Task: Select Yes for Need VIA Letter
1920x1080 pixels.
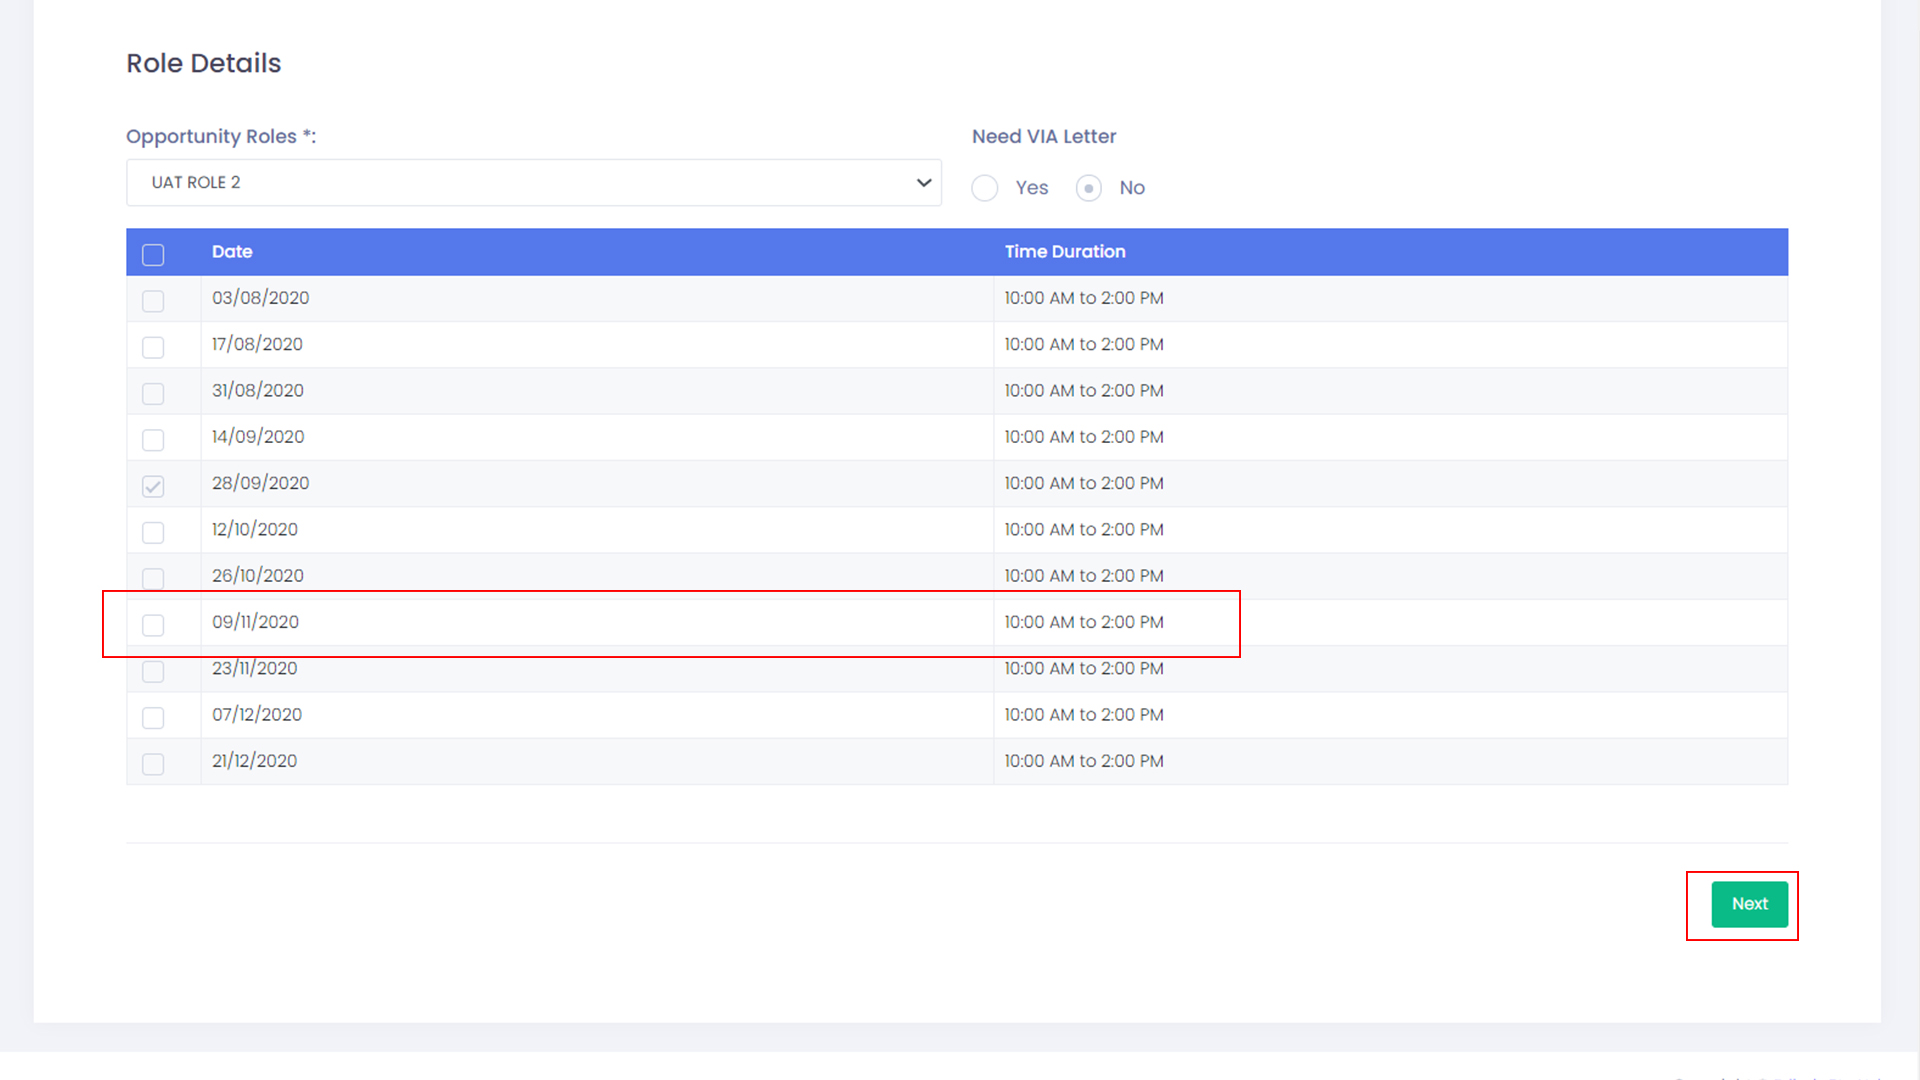Action: [985, 188]
